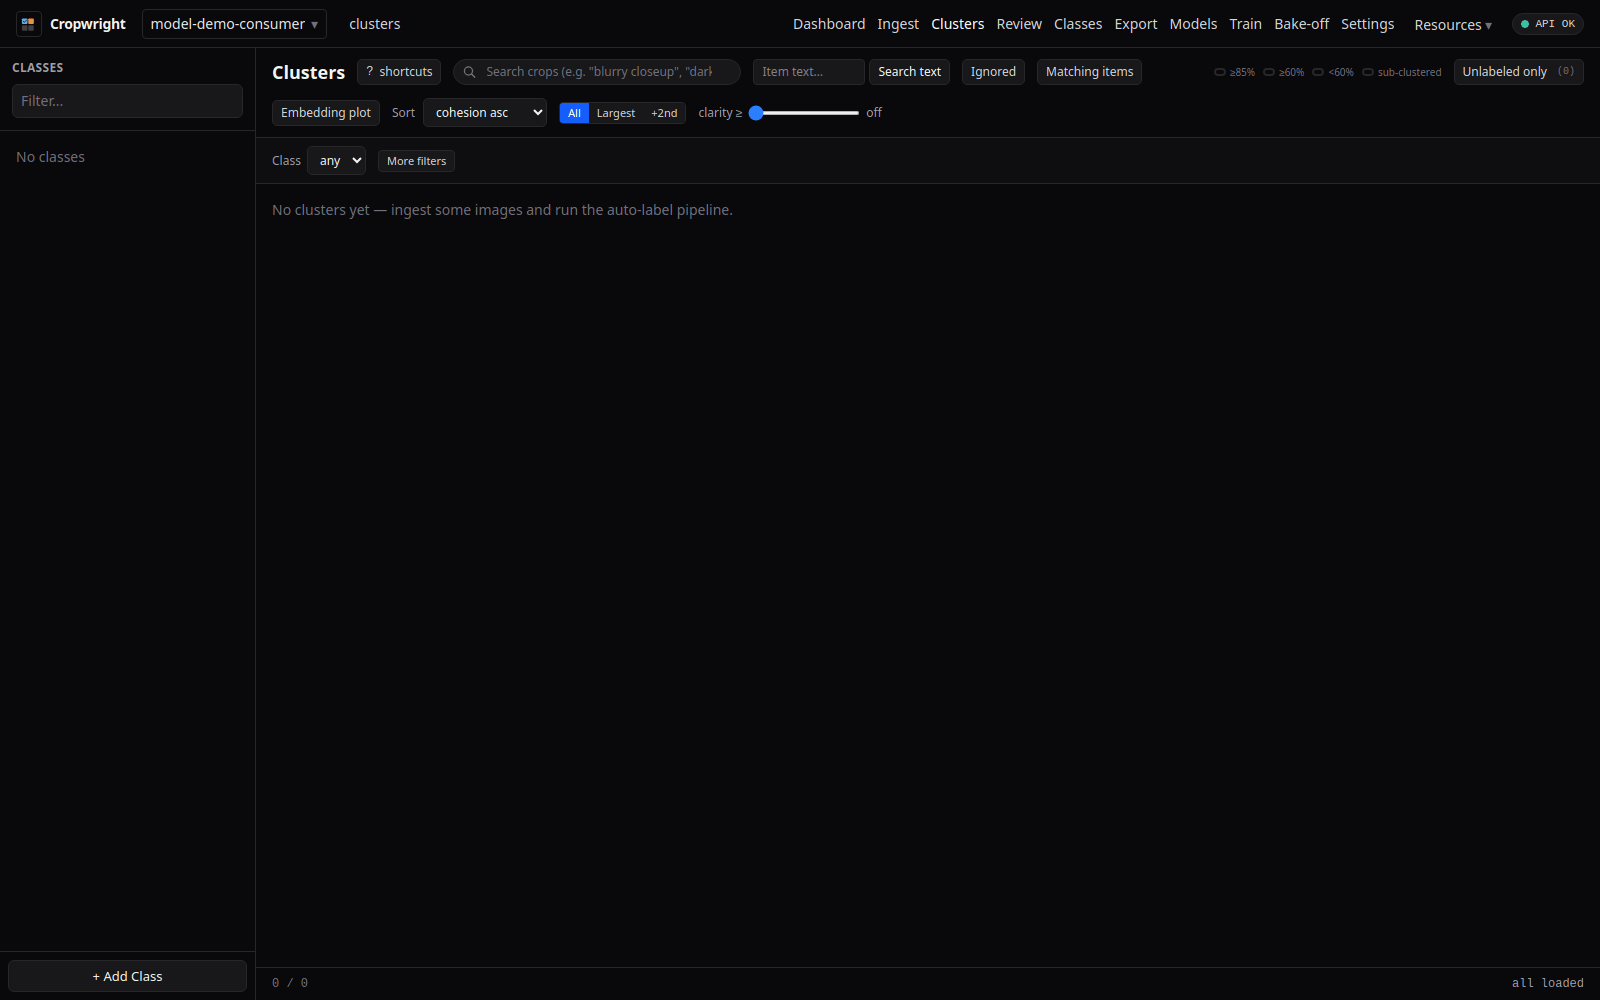The height and width of the screenshot is (1000, 1600).
Task: Open the Bake-off page
Action: tap(1301, 24)
